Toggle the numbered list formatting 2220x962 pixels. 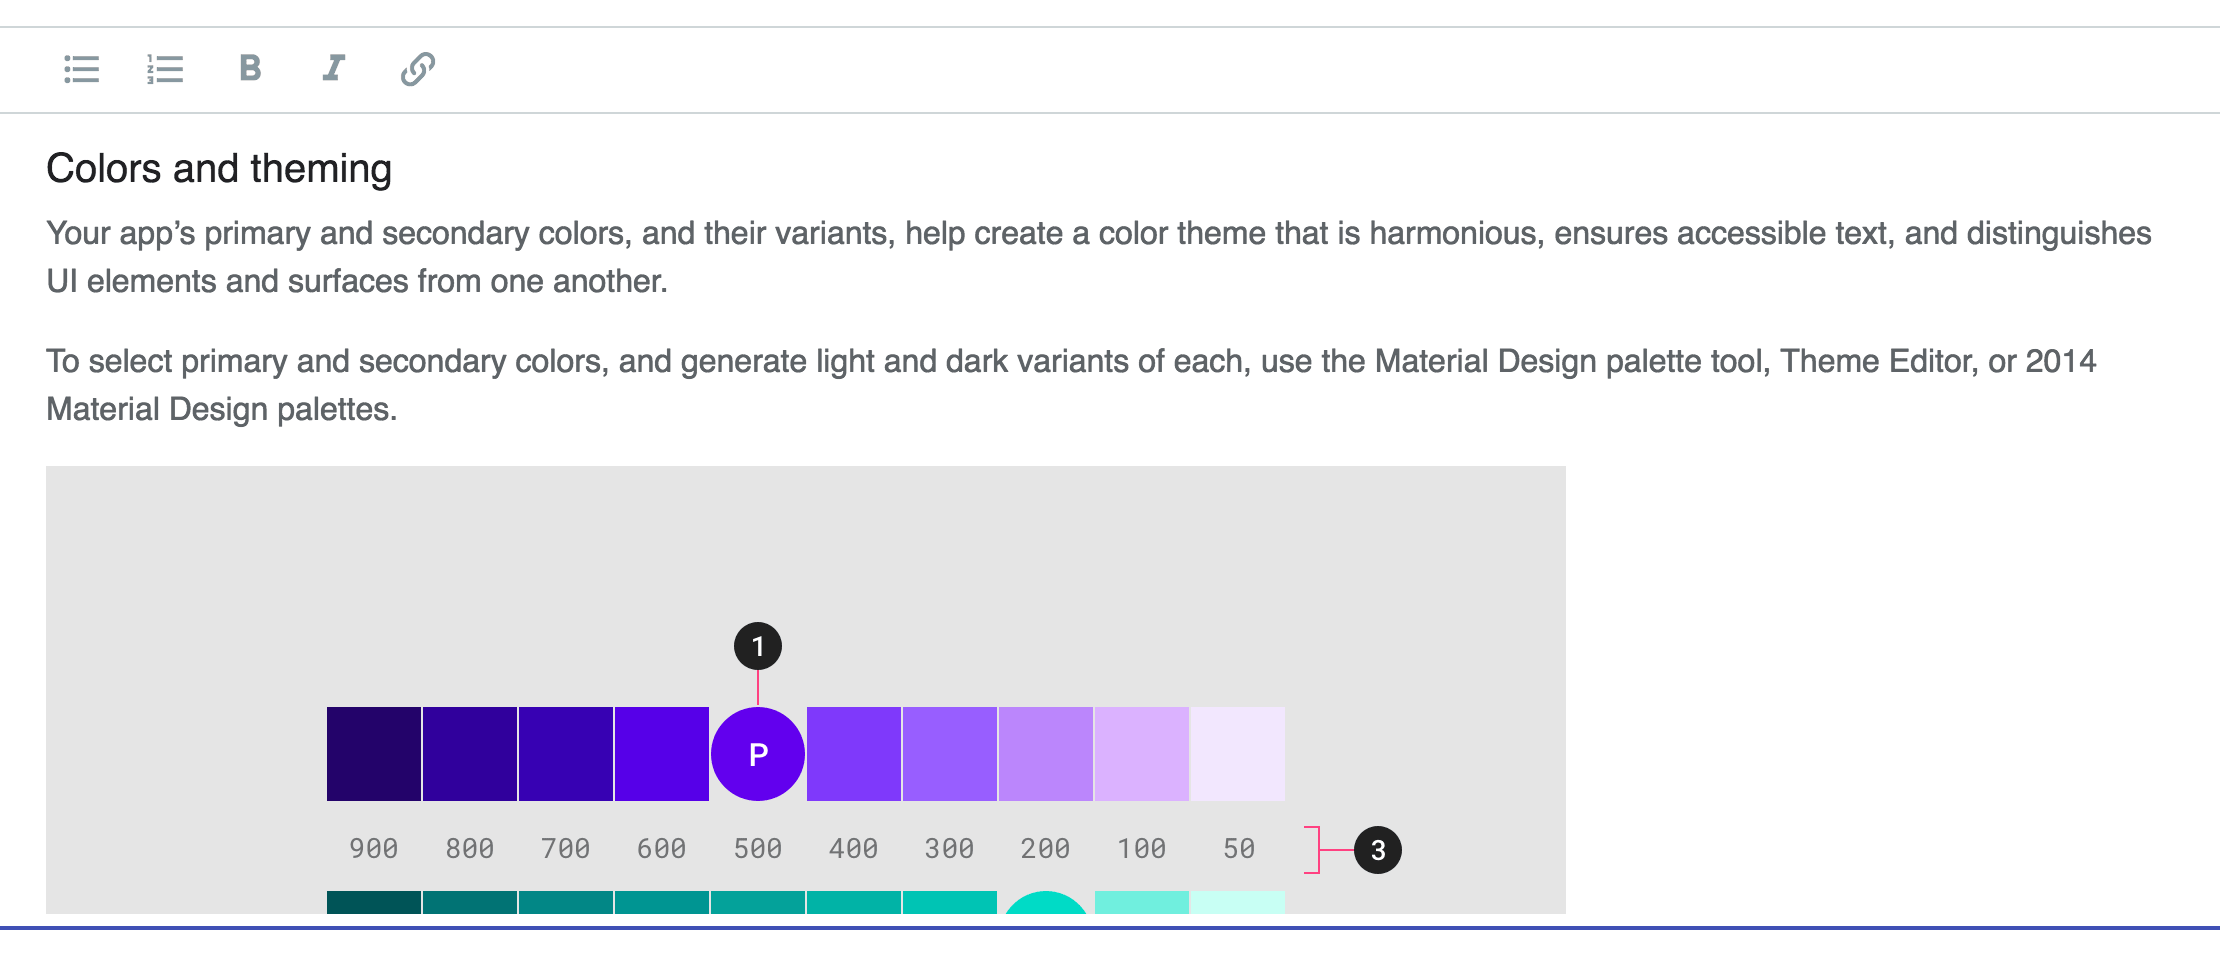point(165,69)
